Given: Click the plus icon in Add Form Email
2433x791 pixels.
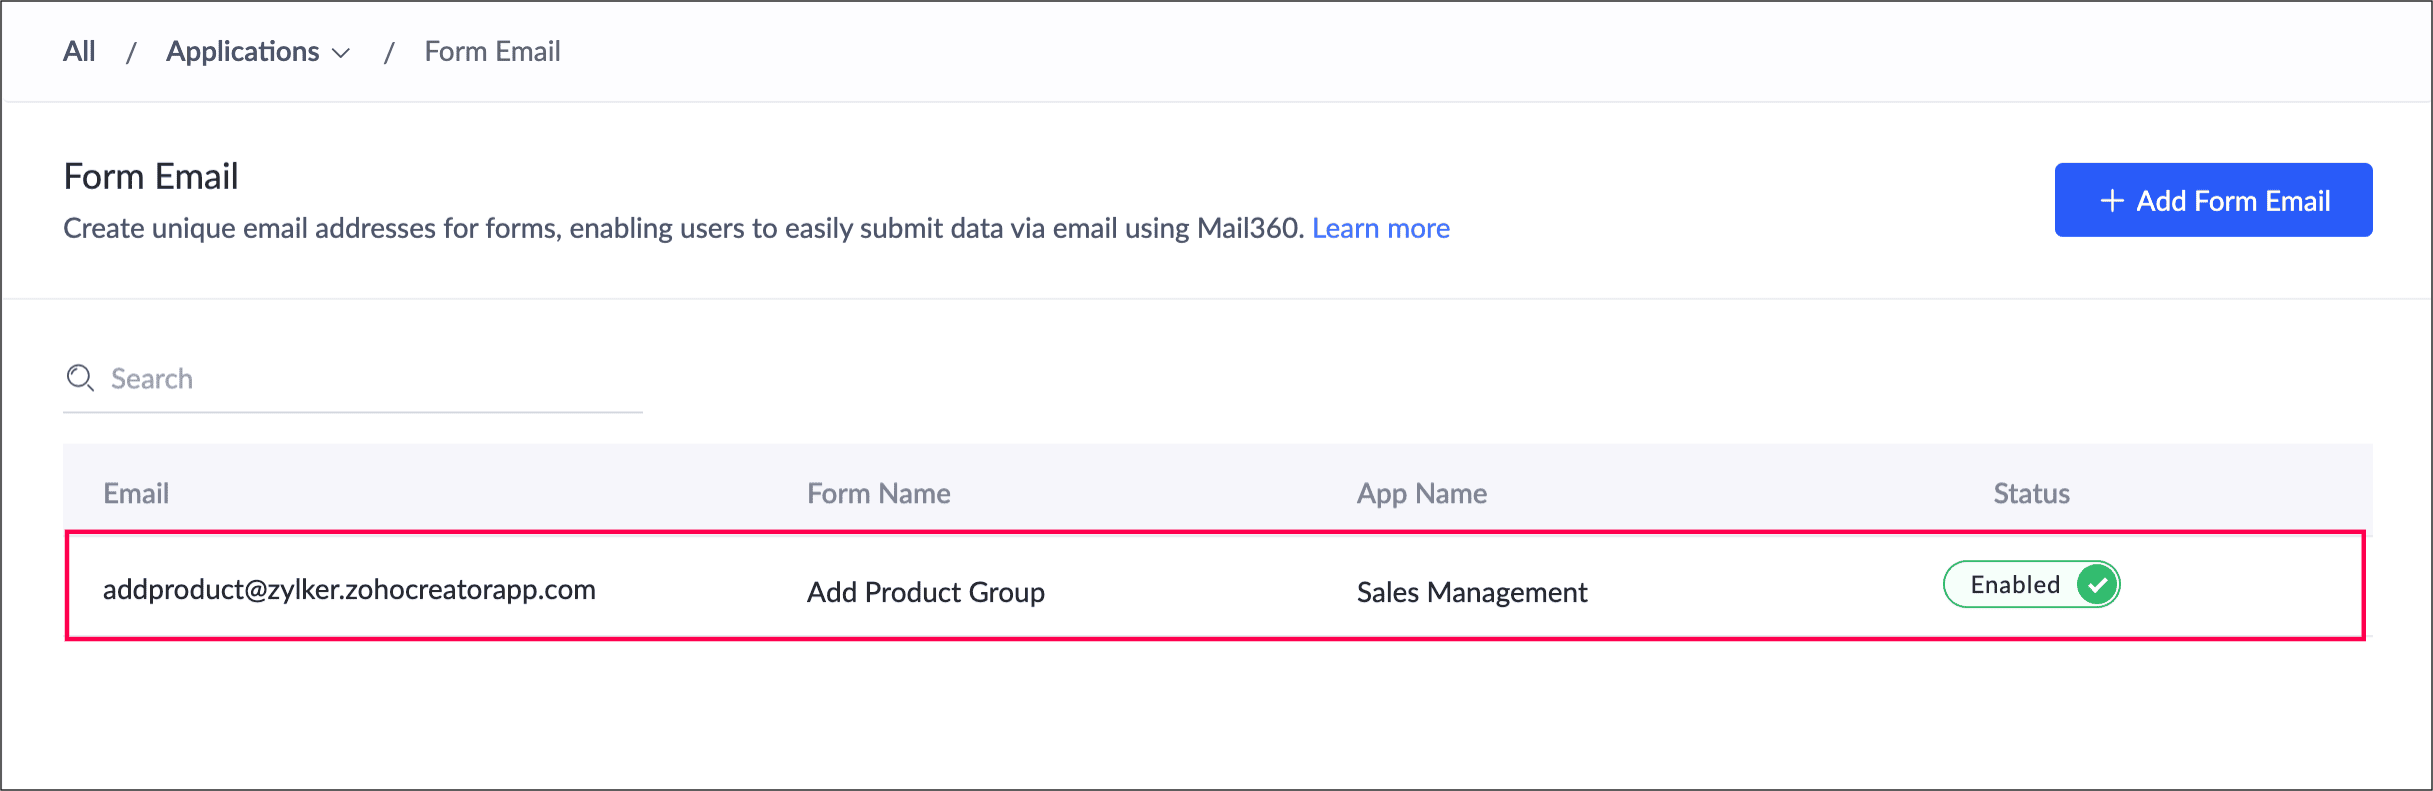Looking at the screenshot, I should (x=2111, y=201).
